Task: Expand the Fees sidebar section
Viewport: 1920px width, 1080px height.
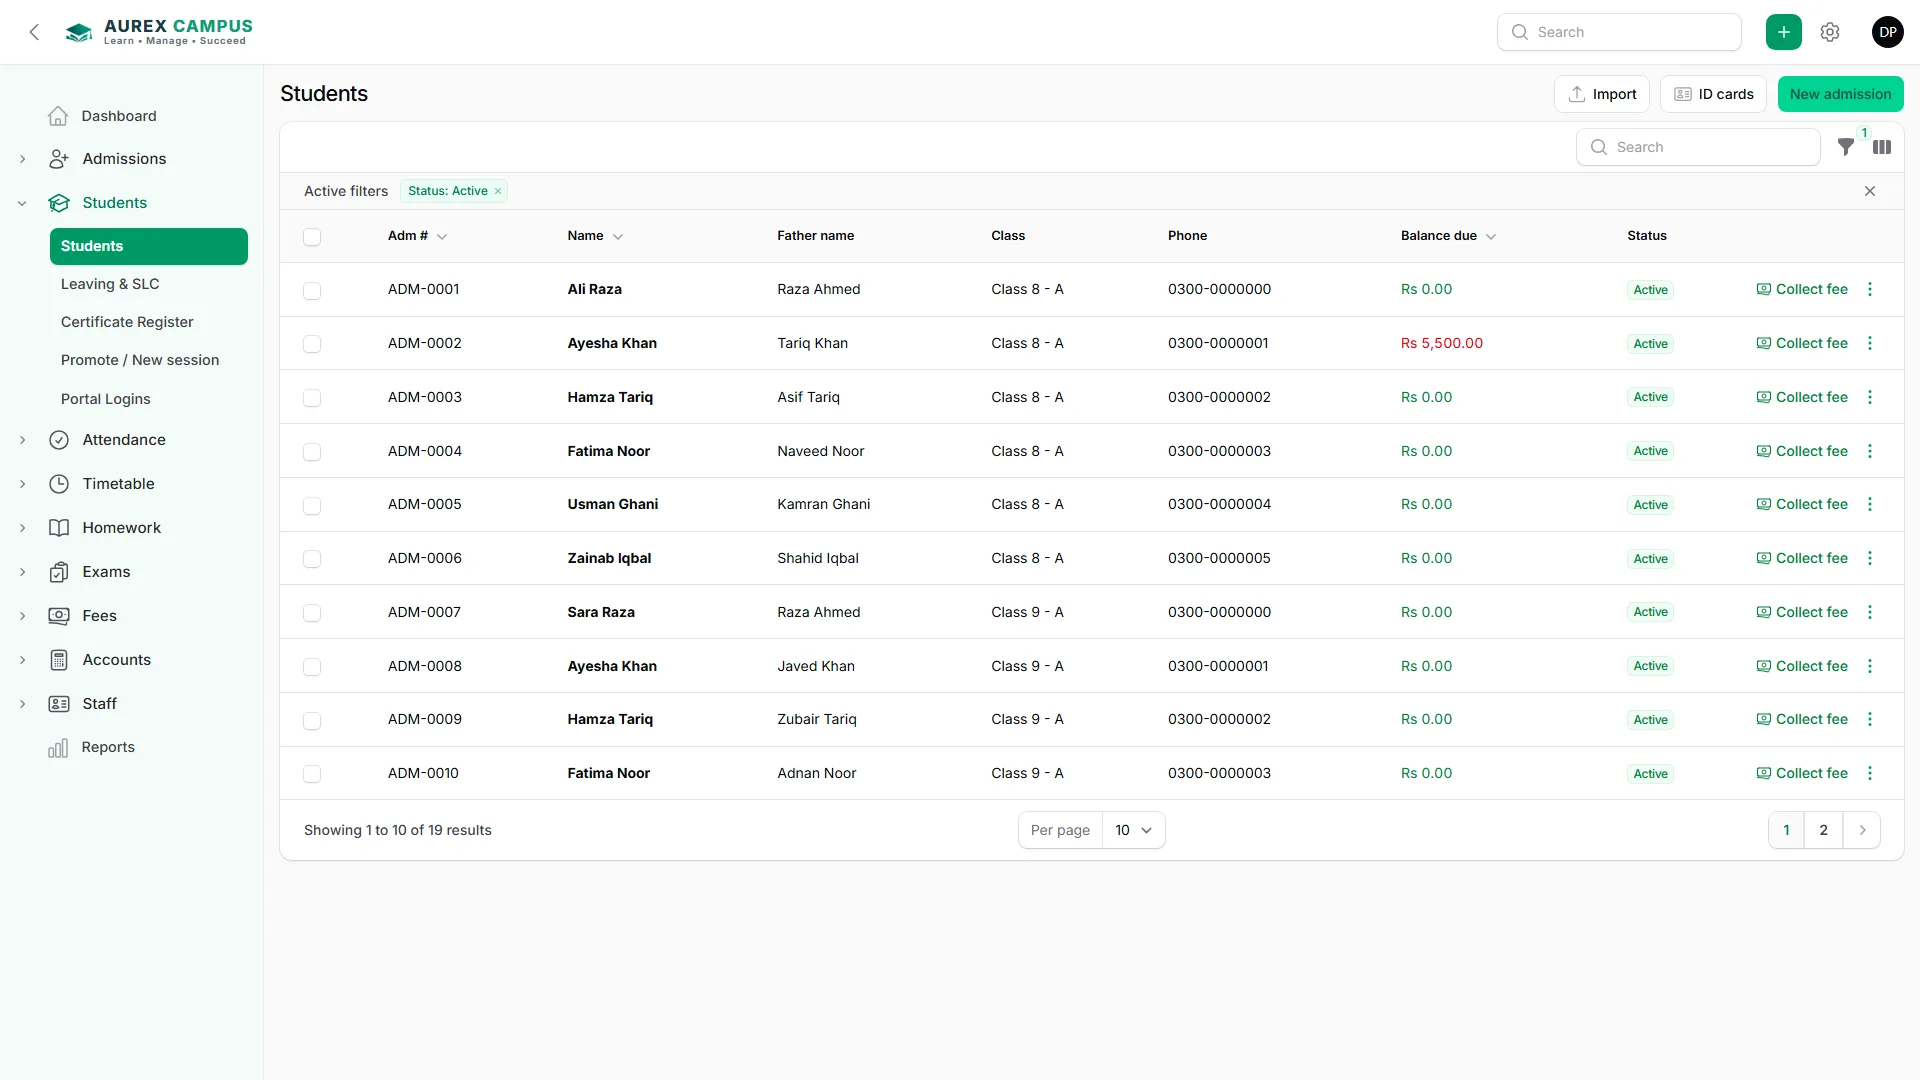Action: [23, 616]
